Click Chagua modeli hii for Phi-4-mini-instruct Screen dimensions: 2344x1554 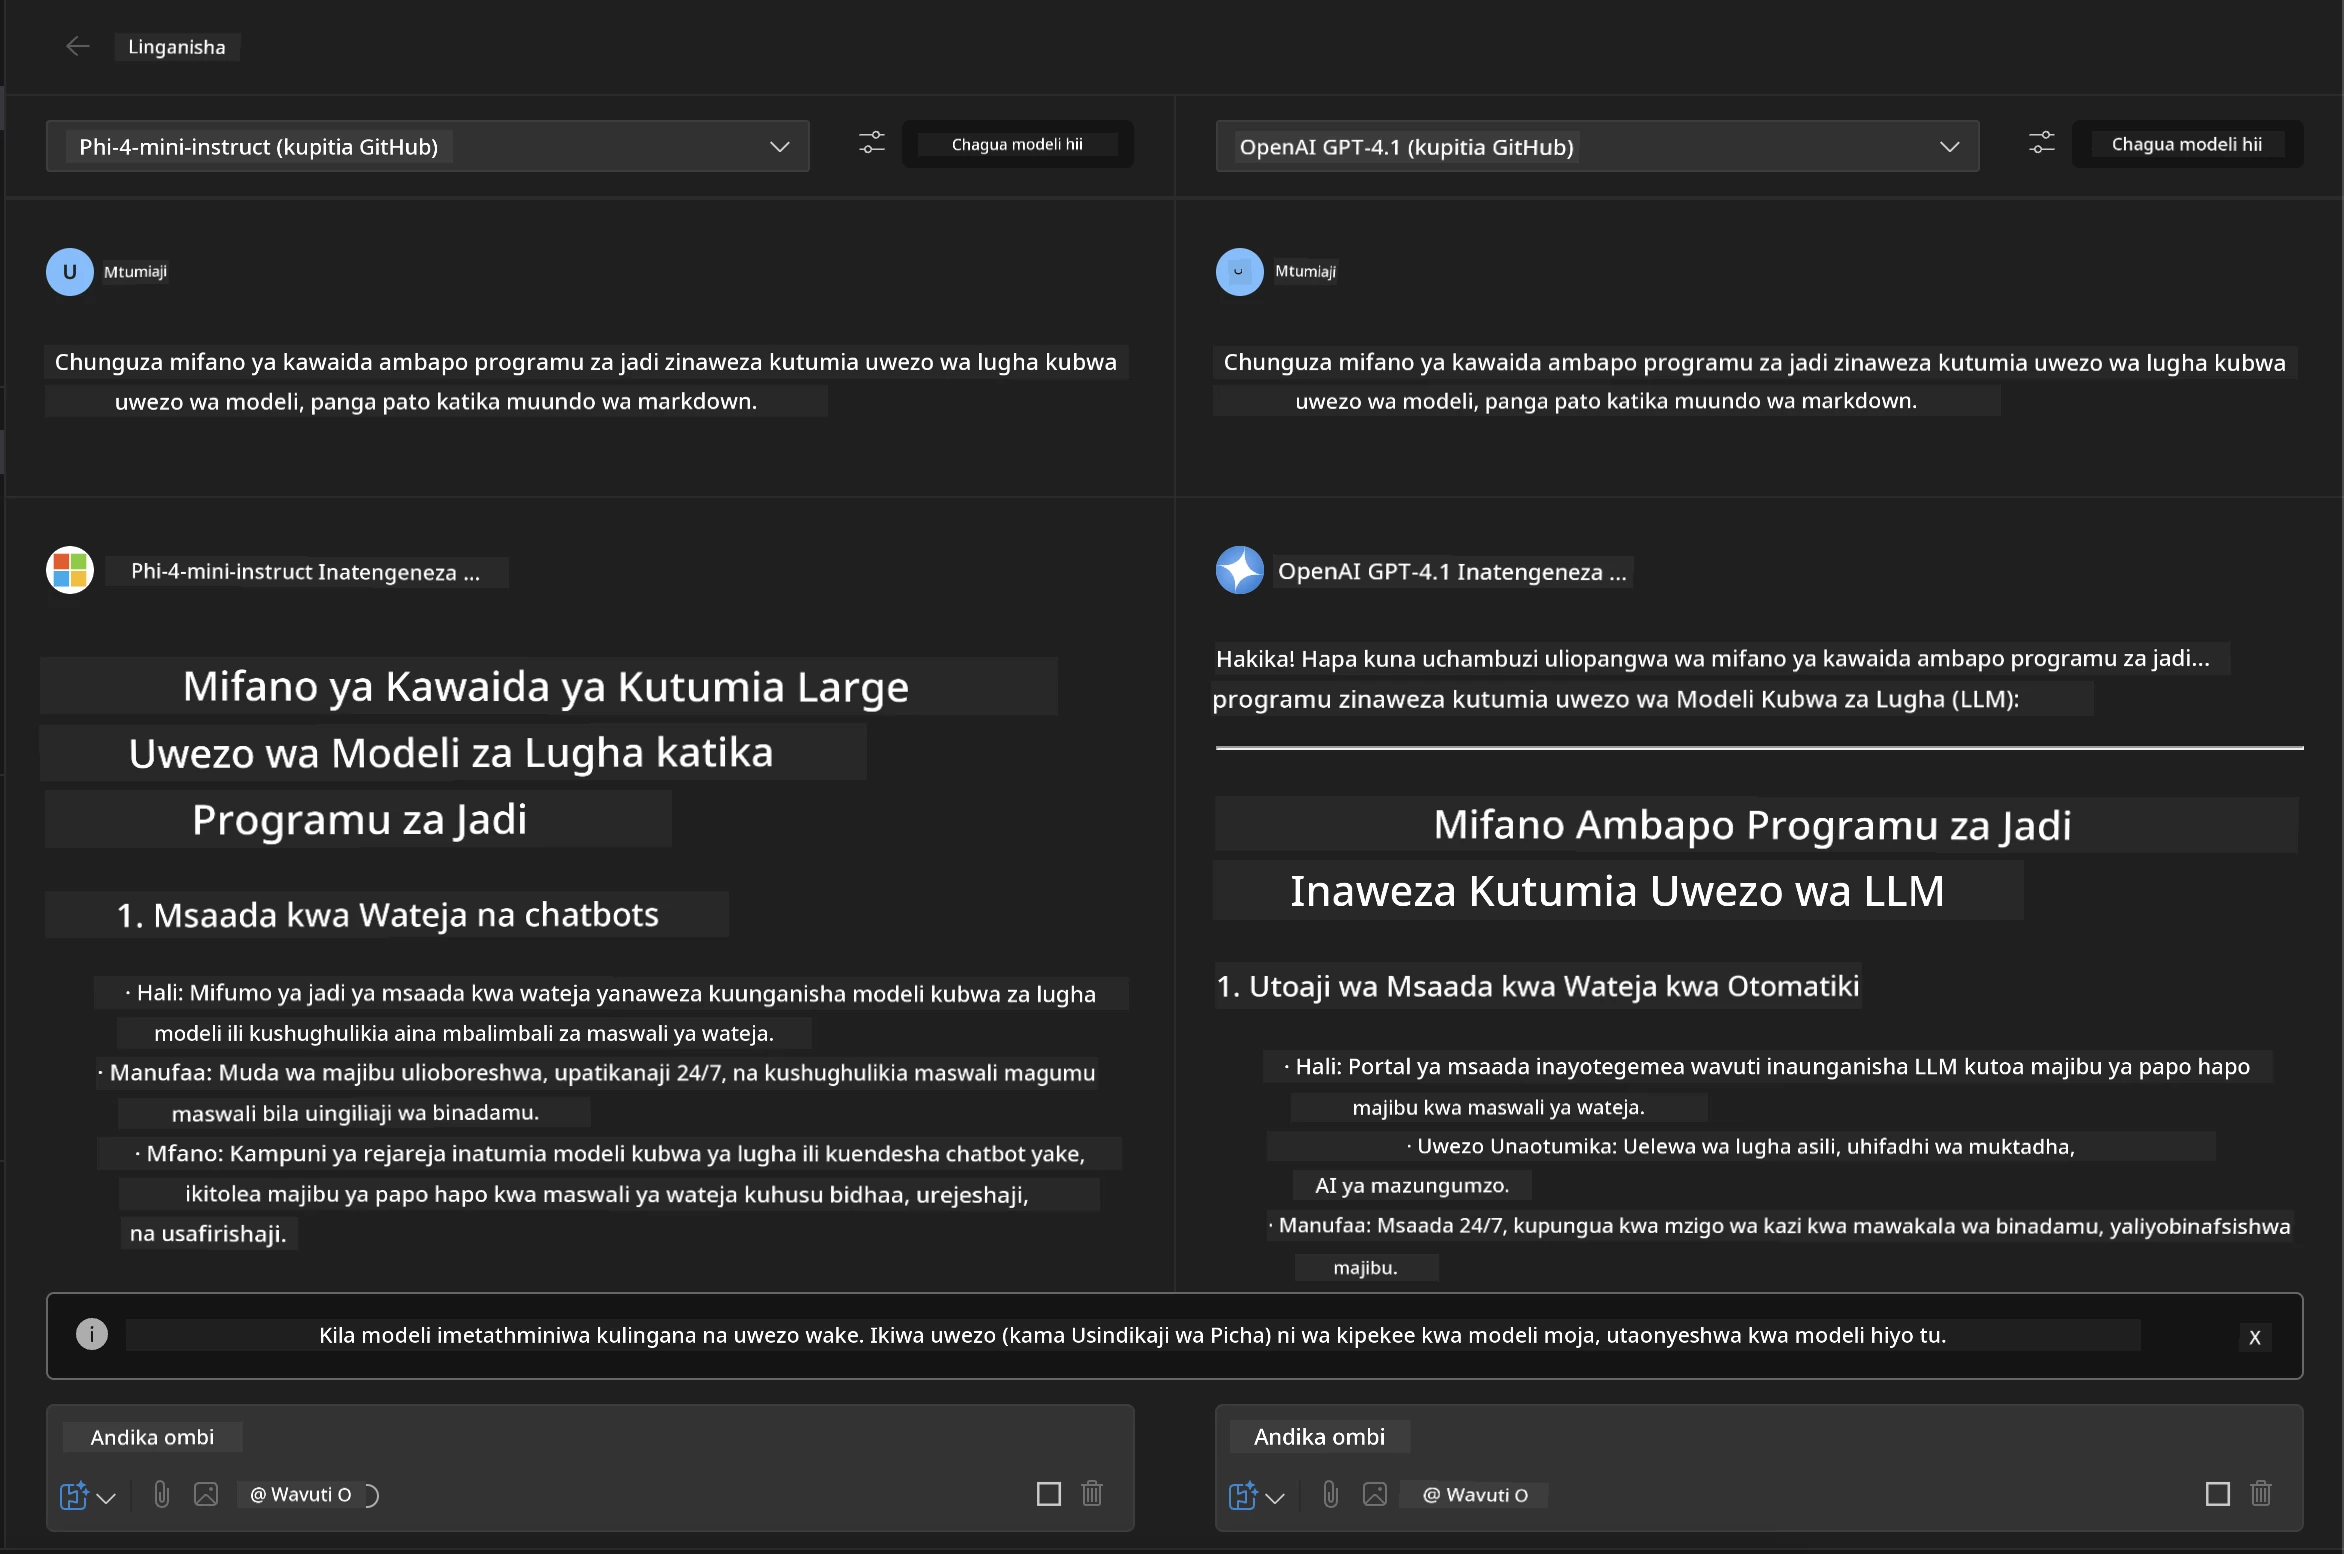coord(1017,144)
